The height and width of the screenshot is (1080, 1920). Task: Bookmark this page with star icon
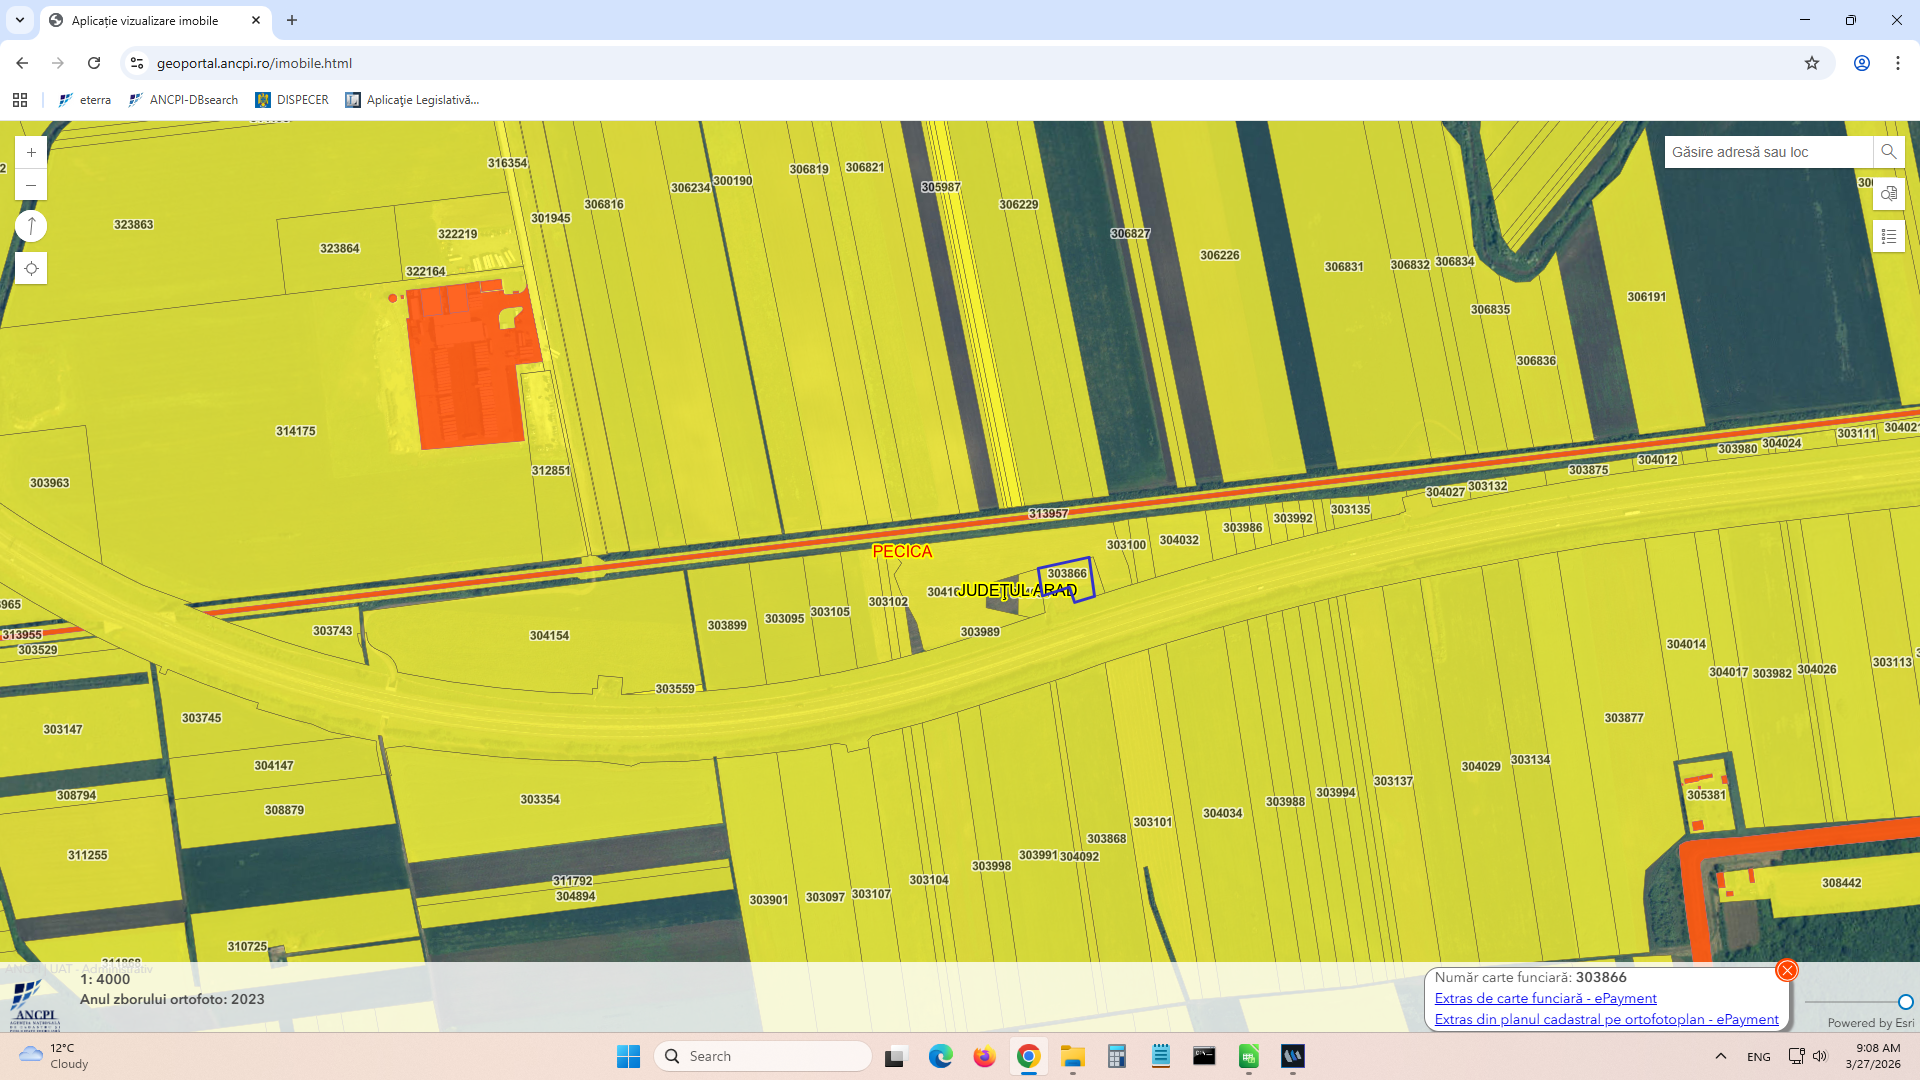(x=1811, y=63)
